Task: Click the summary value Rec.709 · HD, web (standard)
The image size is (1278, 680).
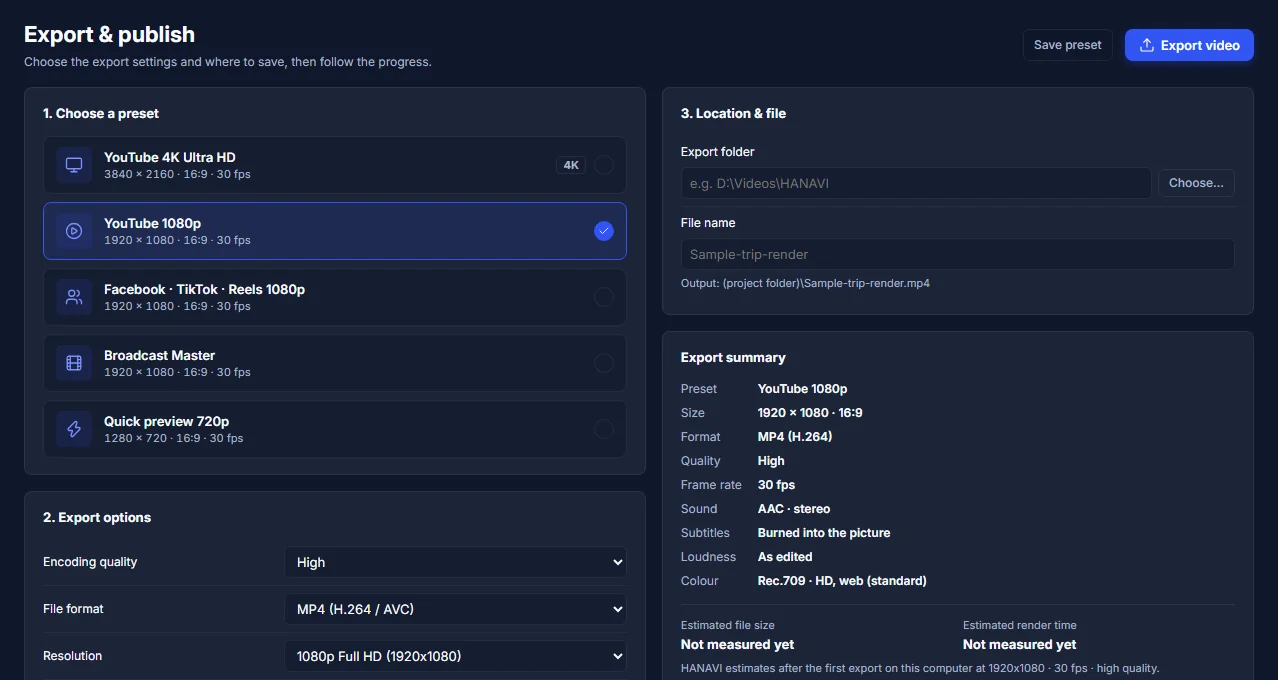Action: [x=842, y=581]
